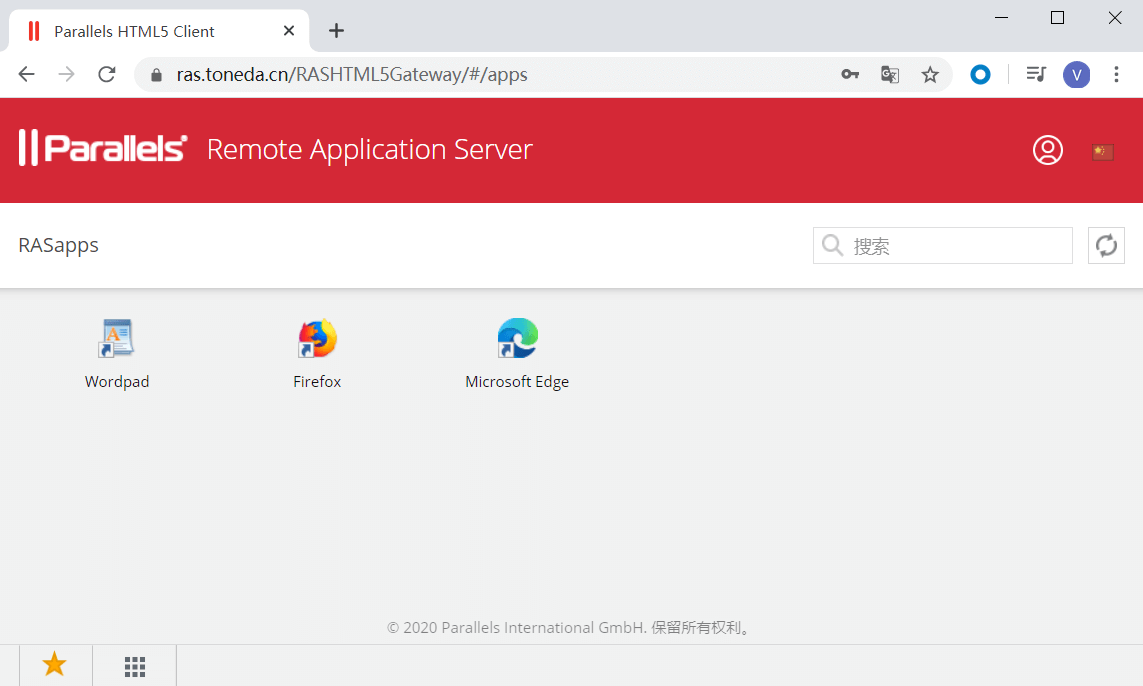
Task: Translate this page icon
Action: 889,74
